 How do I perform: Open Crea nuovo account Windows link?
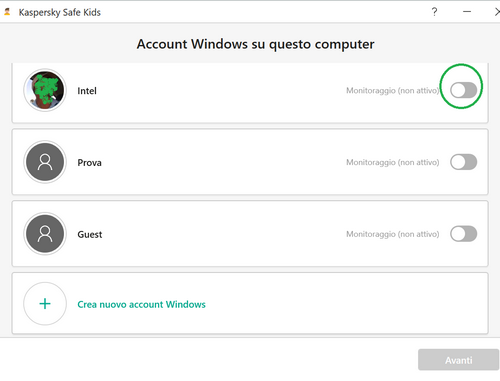[141, 304]
